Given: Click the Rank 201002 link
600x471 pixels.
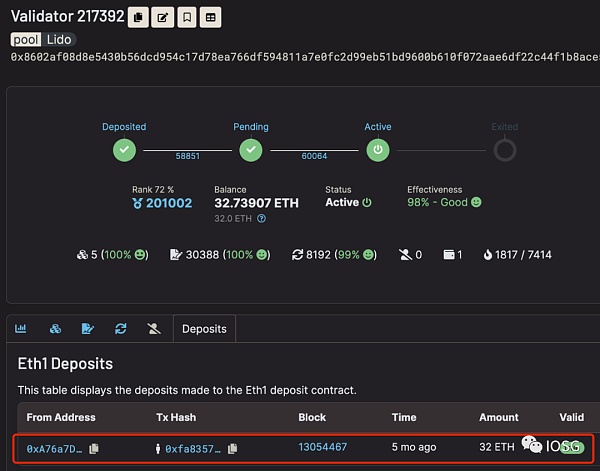Looking at the screenshot, I should 163,202.
